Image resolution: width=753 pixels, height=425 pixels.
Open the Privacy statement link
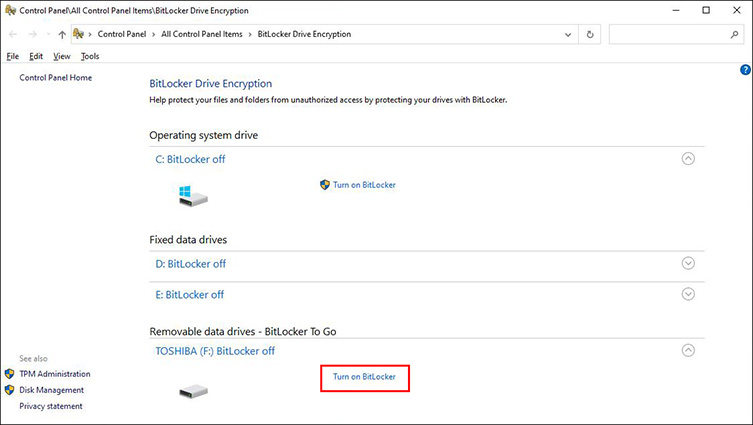point(51,406)
